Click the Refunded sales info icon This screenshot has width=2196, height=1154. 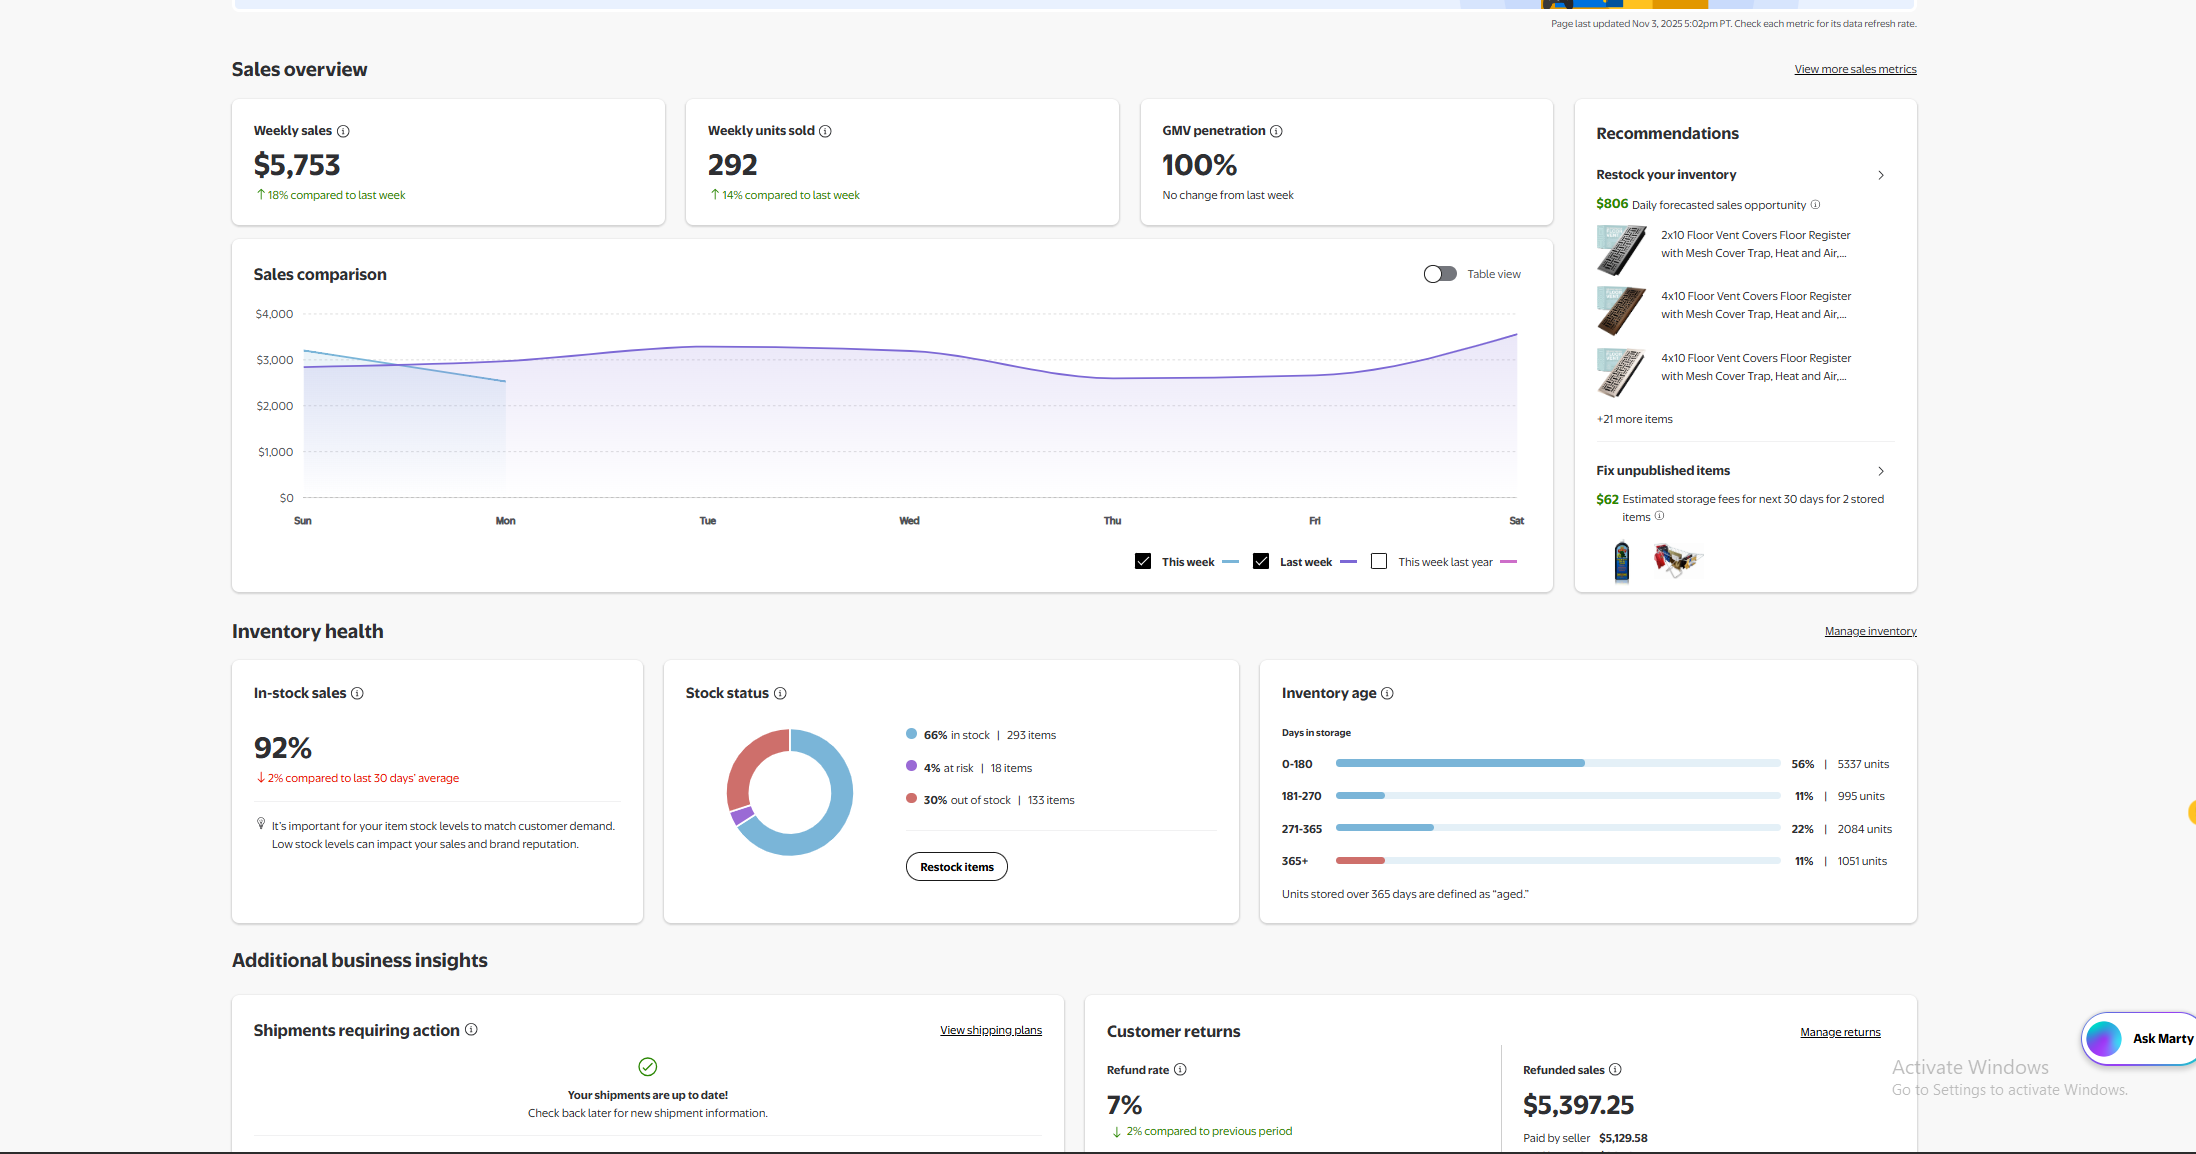[1615, 1069]
